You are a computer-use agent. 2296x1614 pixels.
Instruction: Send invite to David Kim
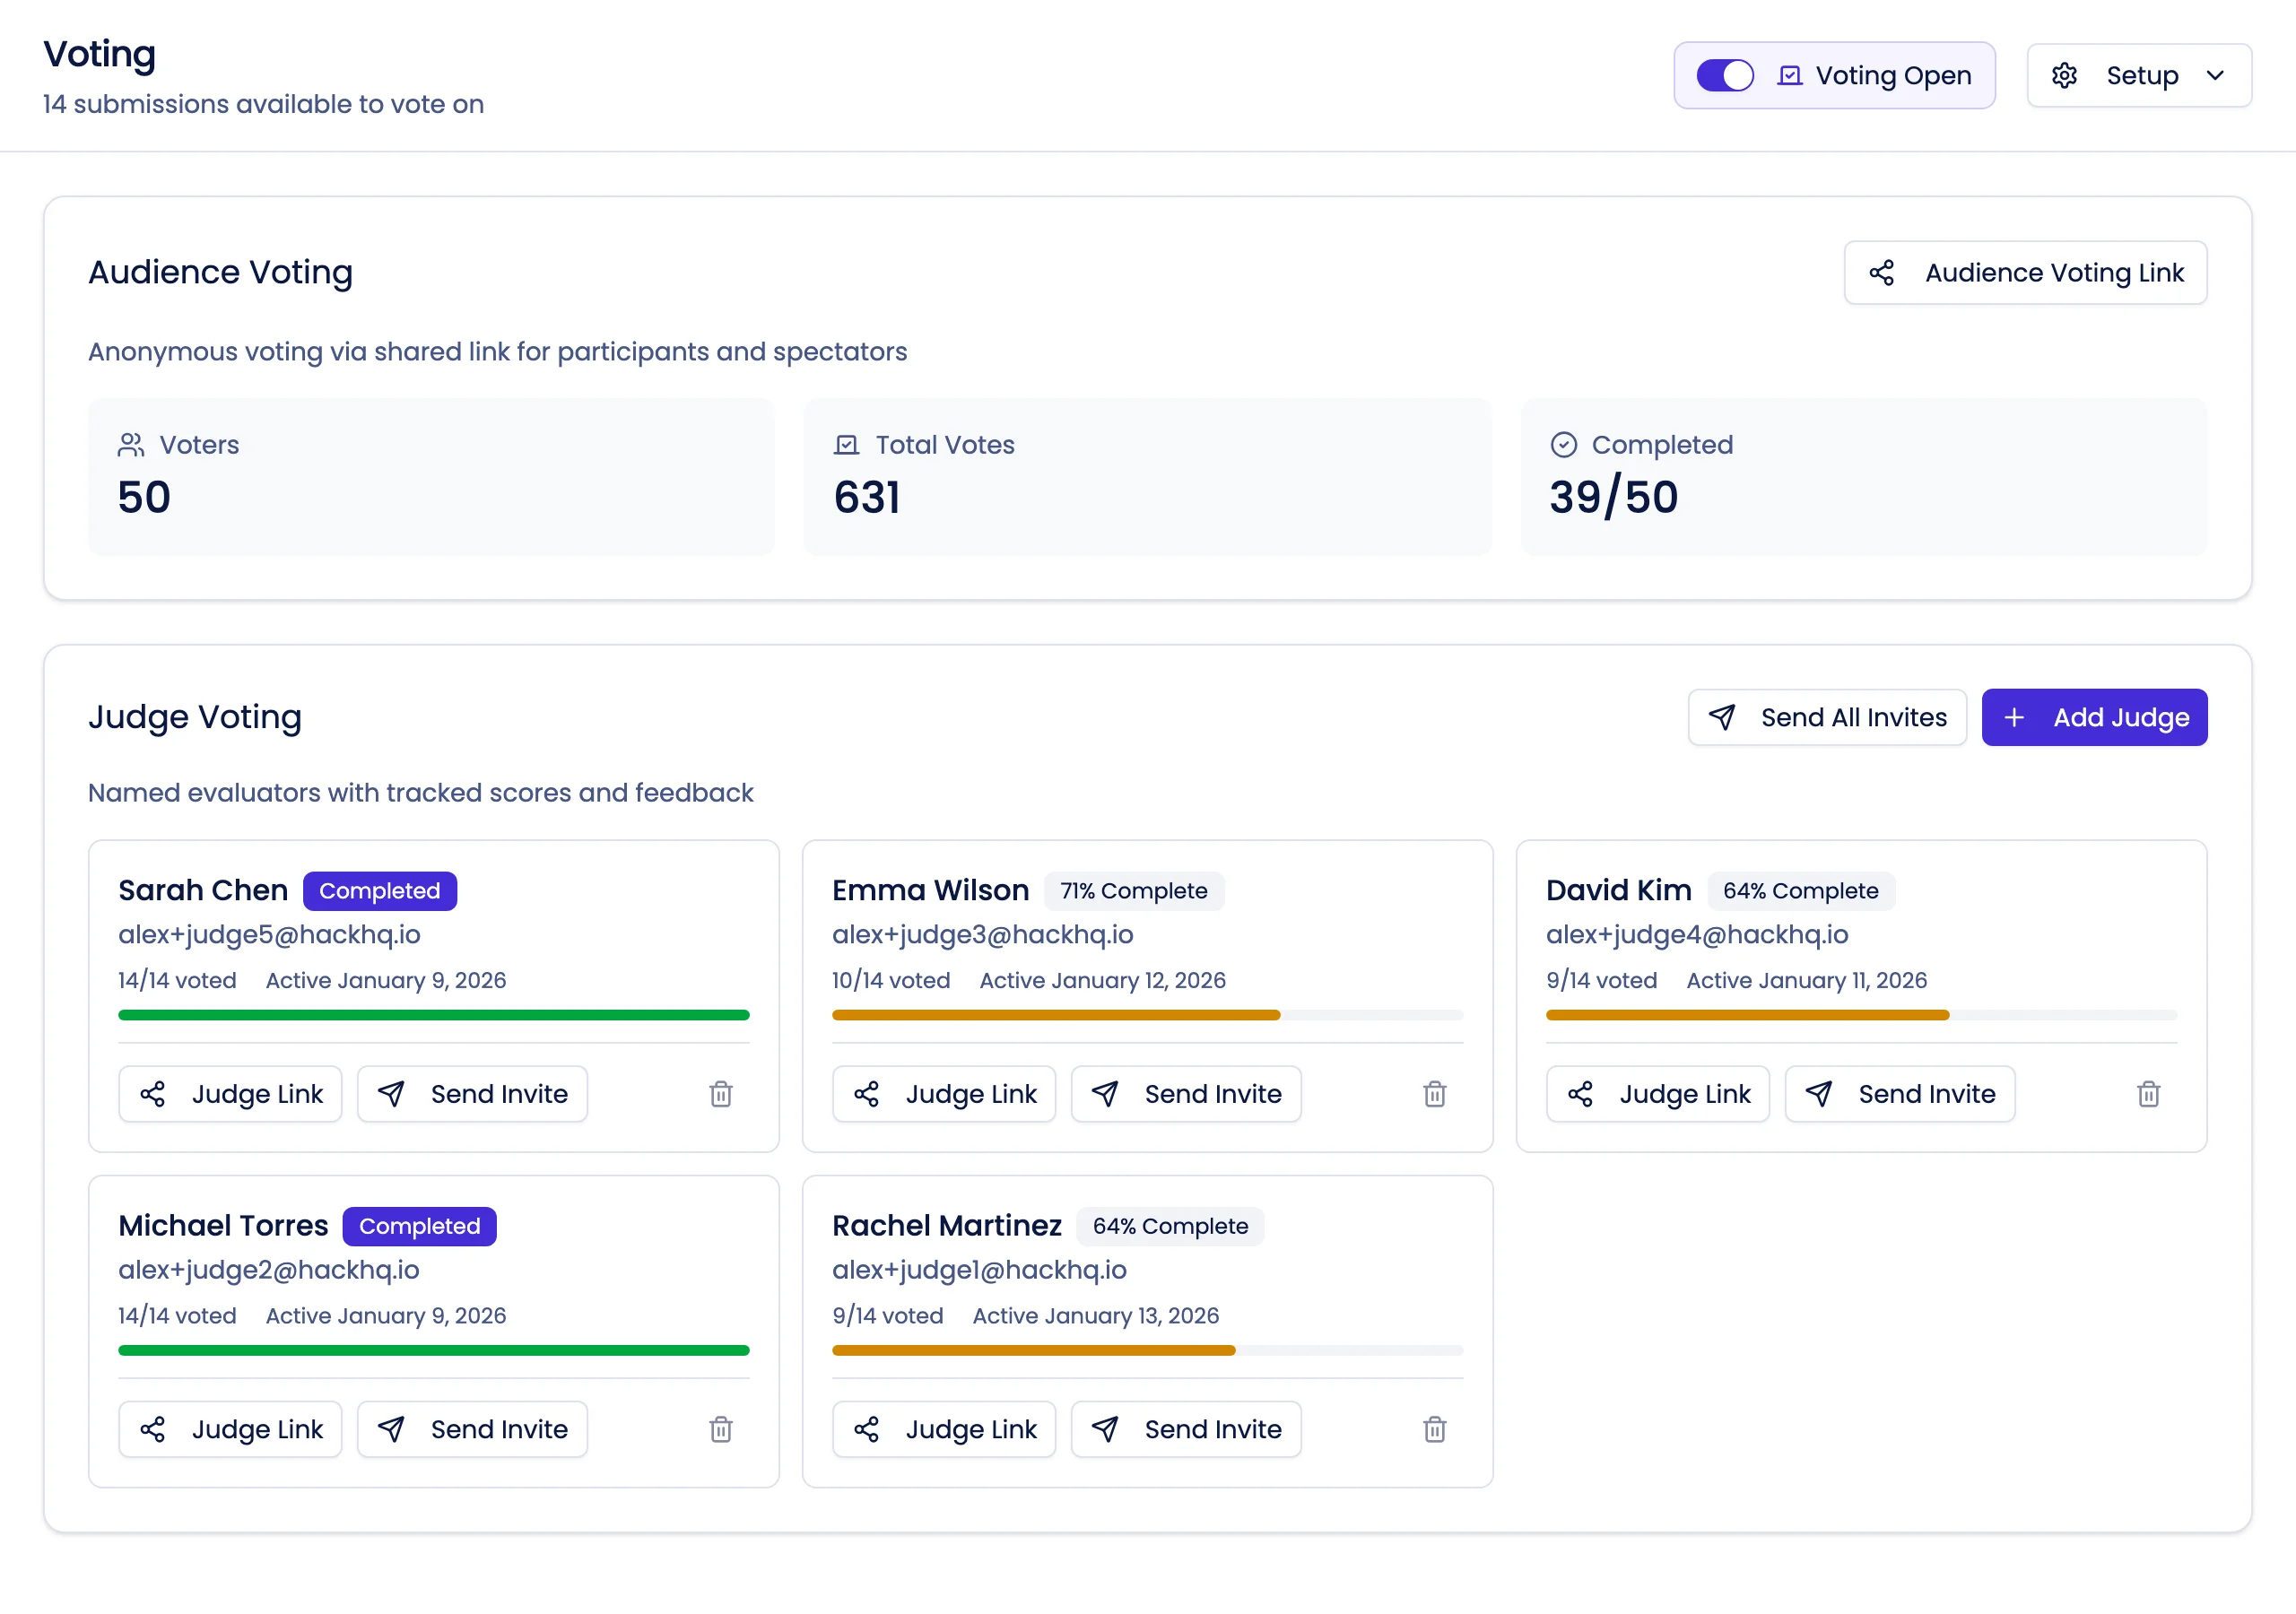point(1900,1094)
